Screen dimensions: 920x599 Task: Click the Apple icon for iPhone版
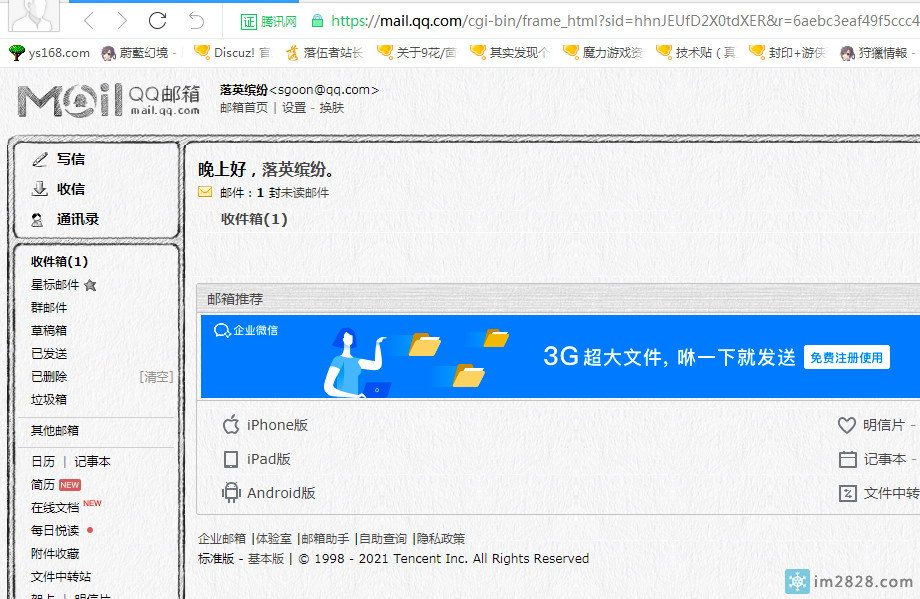231,424
